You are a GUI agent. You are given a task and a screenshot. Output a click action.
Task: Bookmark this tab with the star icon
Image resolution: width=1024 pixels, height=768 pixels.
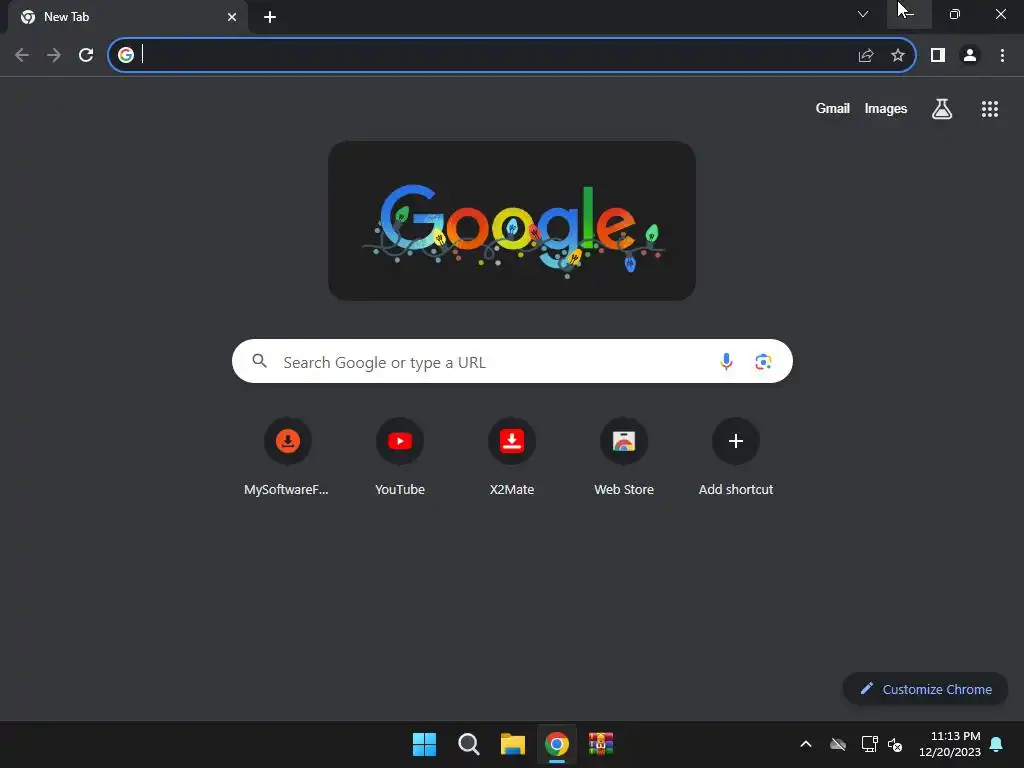pos(898,56)
